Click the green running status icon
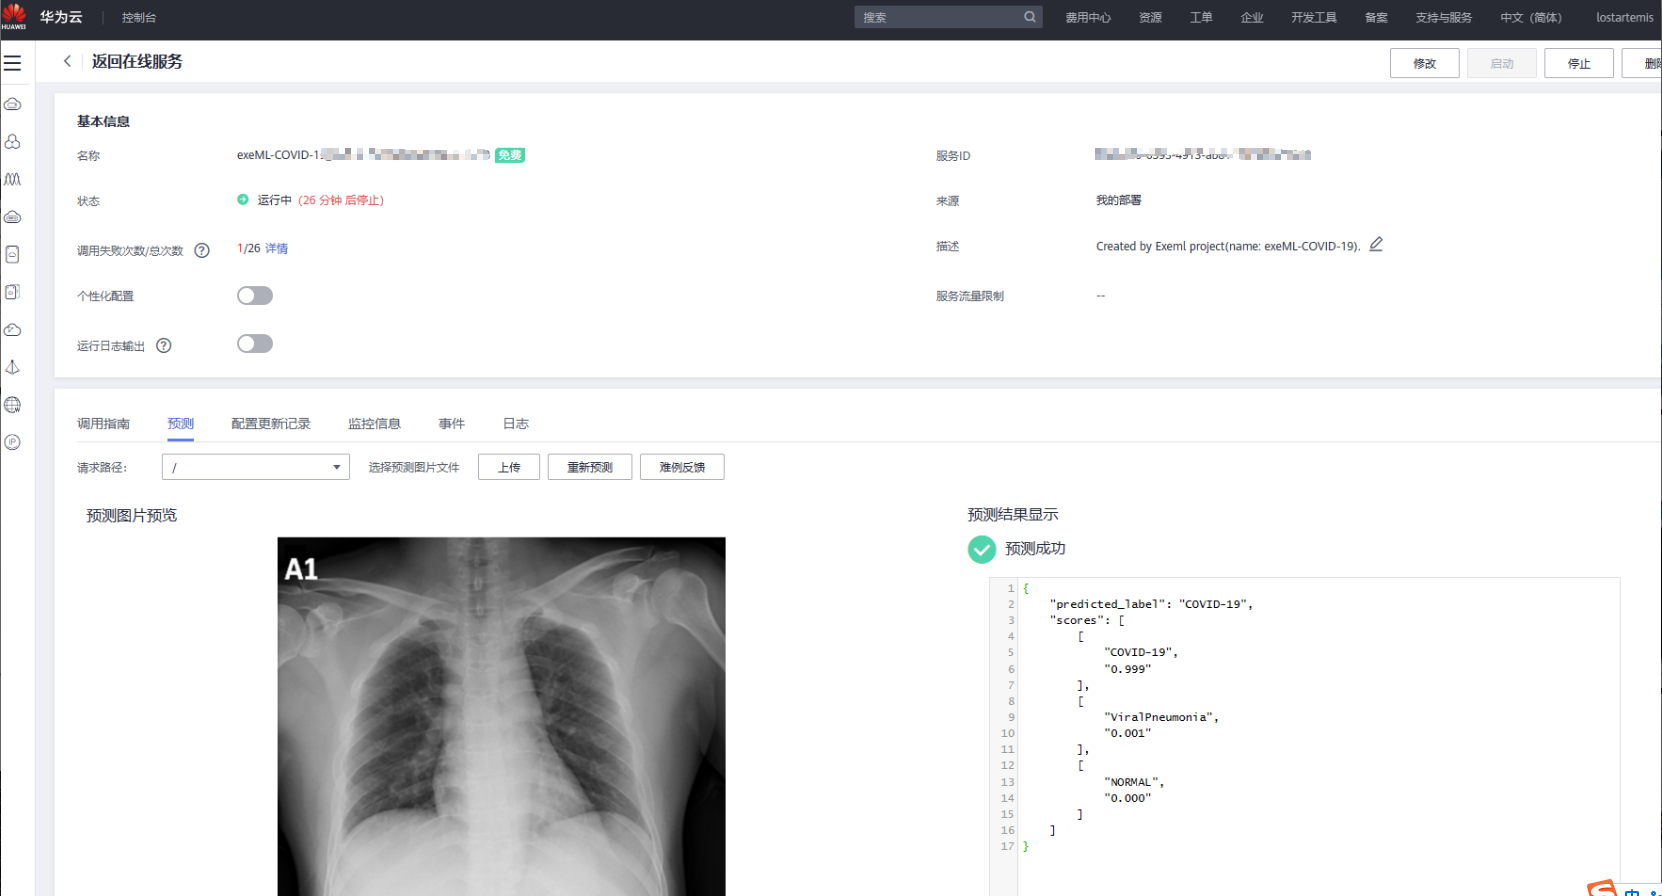Image resolution: width=1662 pixels, height=896 pixels. point(243,200)
